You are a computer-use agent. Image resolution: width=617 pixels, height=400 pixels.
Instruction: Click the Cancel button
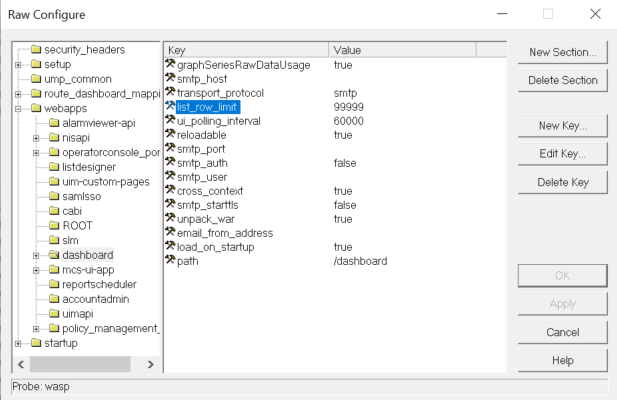click(x=562, y=331)
